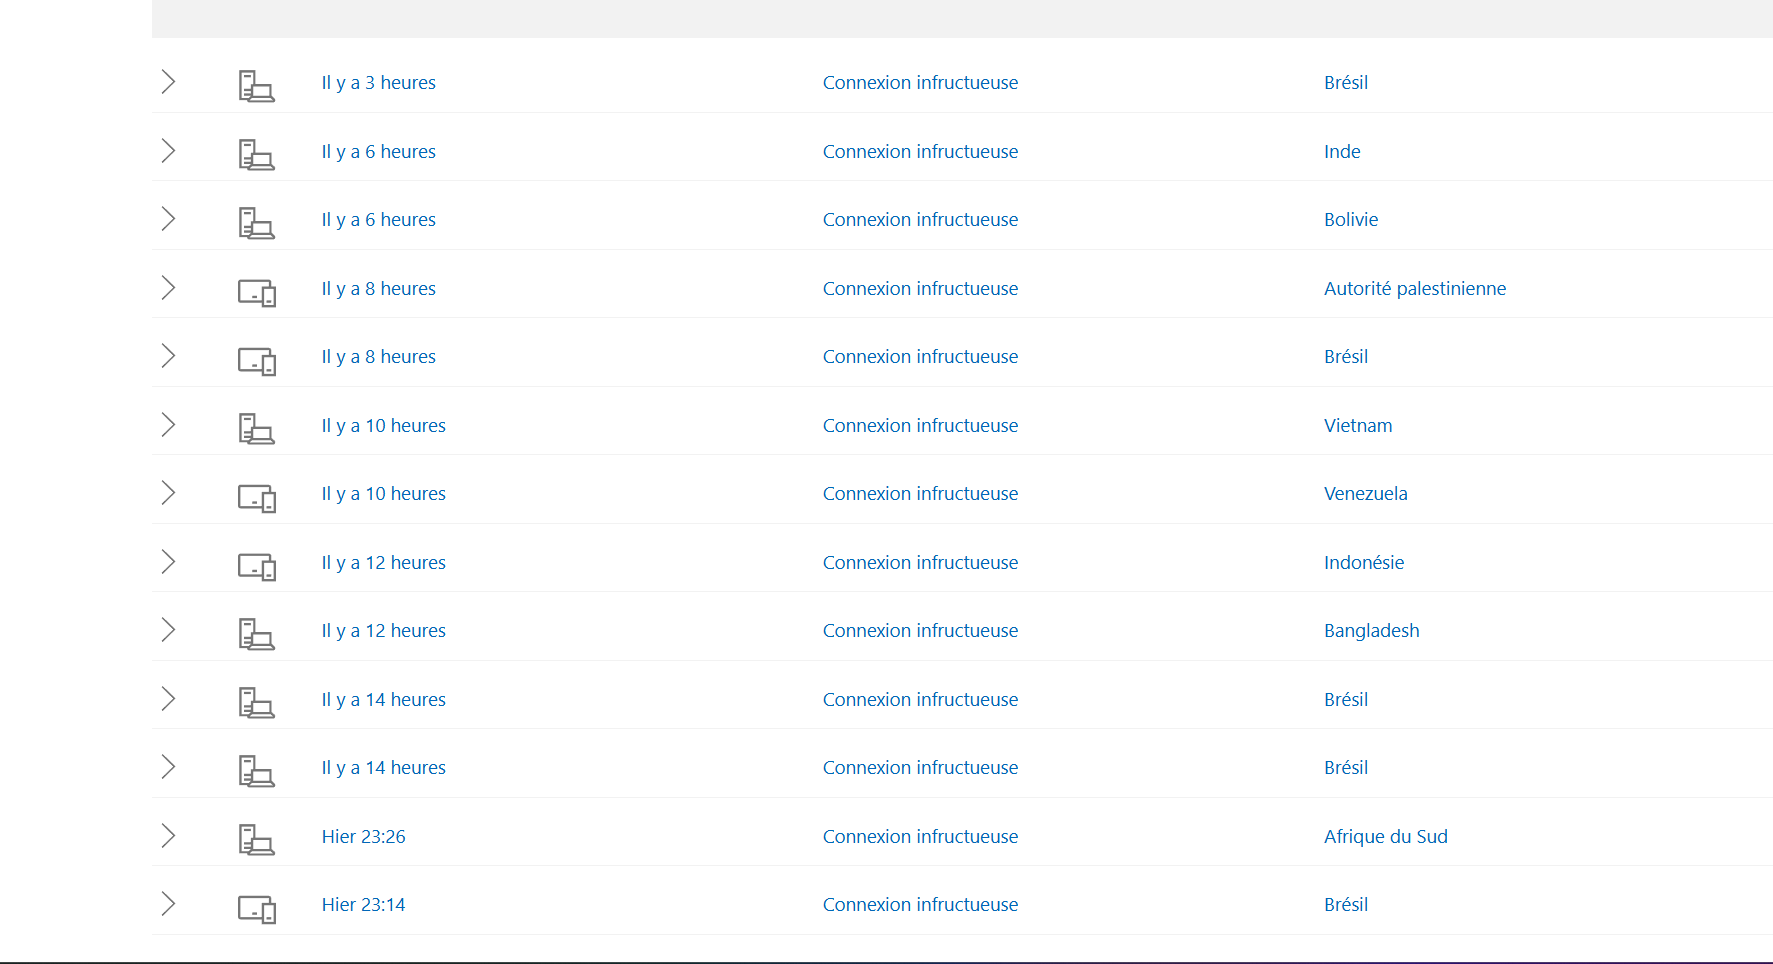Click 'Connexion infructueuse' in the Inde row
This screenshot has height=964, width=1773.
(x=920, y=152)
